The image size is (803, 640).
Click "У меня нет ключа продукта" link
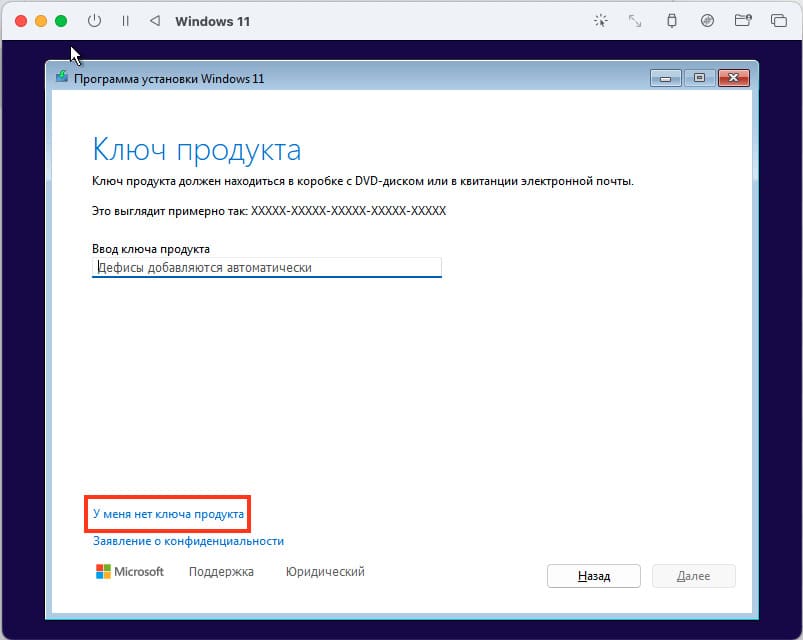pyautogui.click(x=168, y=514)
